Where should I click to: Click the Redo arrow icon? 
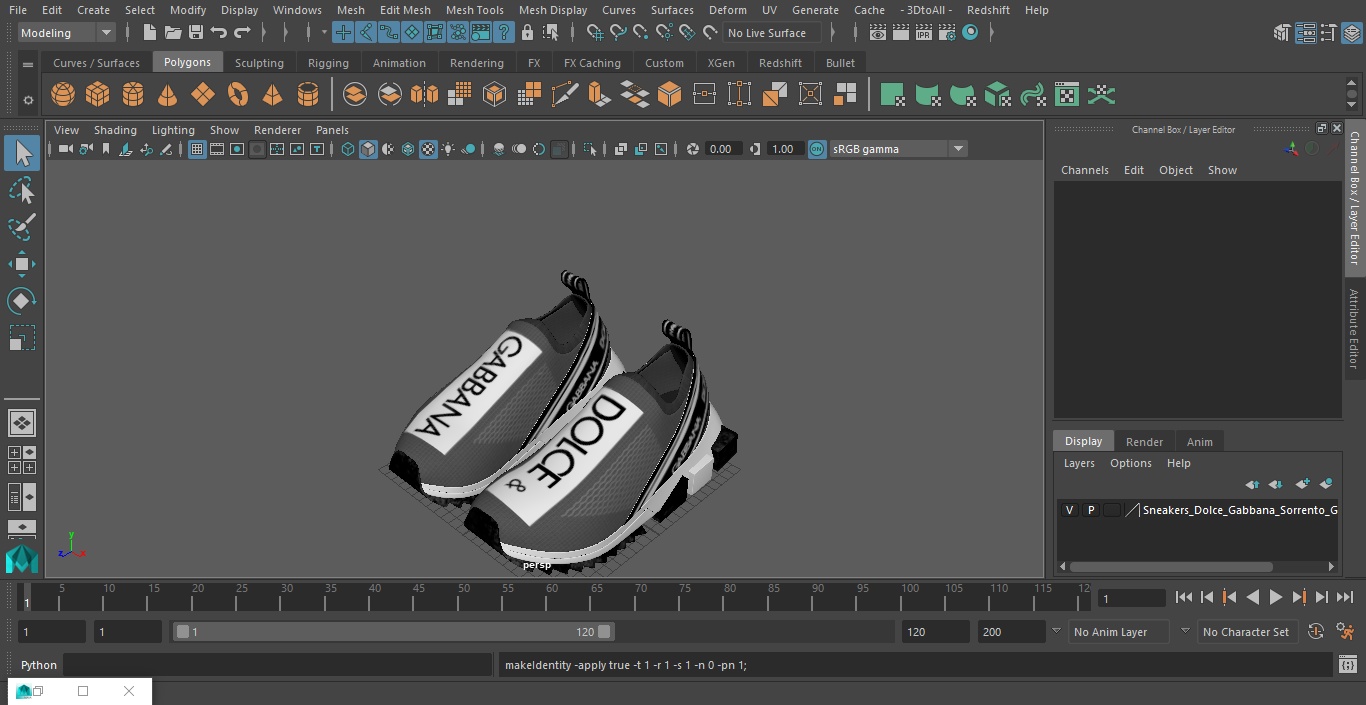point(242,33)
